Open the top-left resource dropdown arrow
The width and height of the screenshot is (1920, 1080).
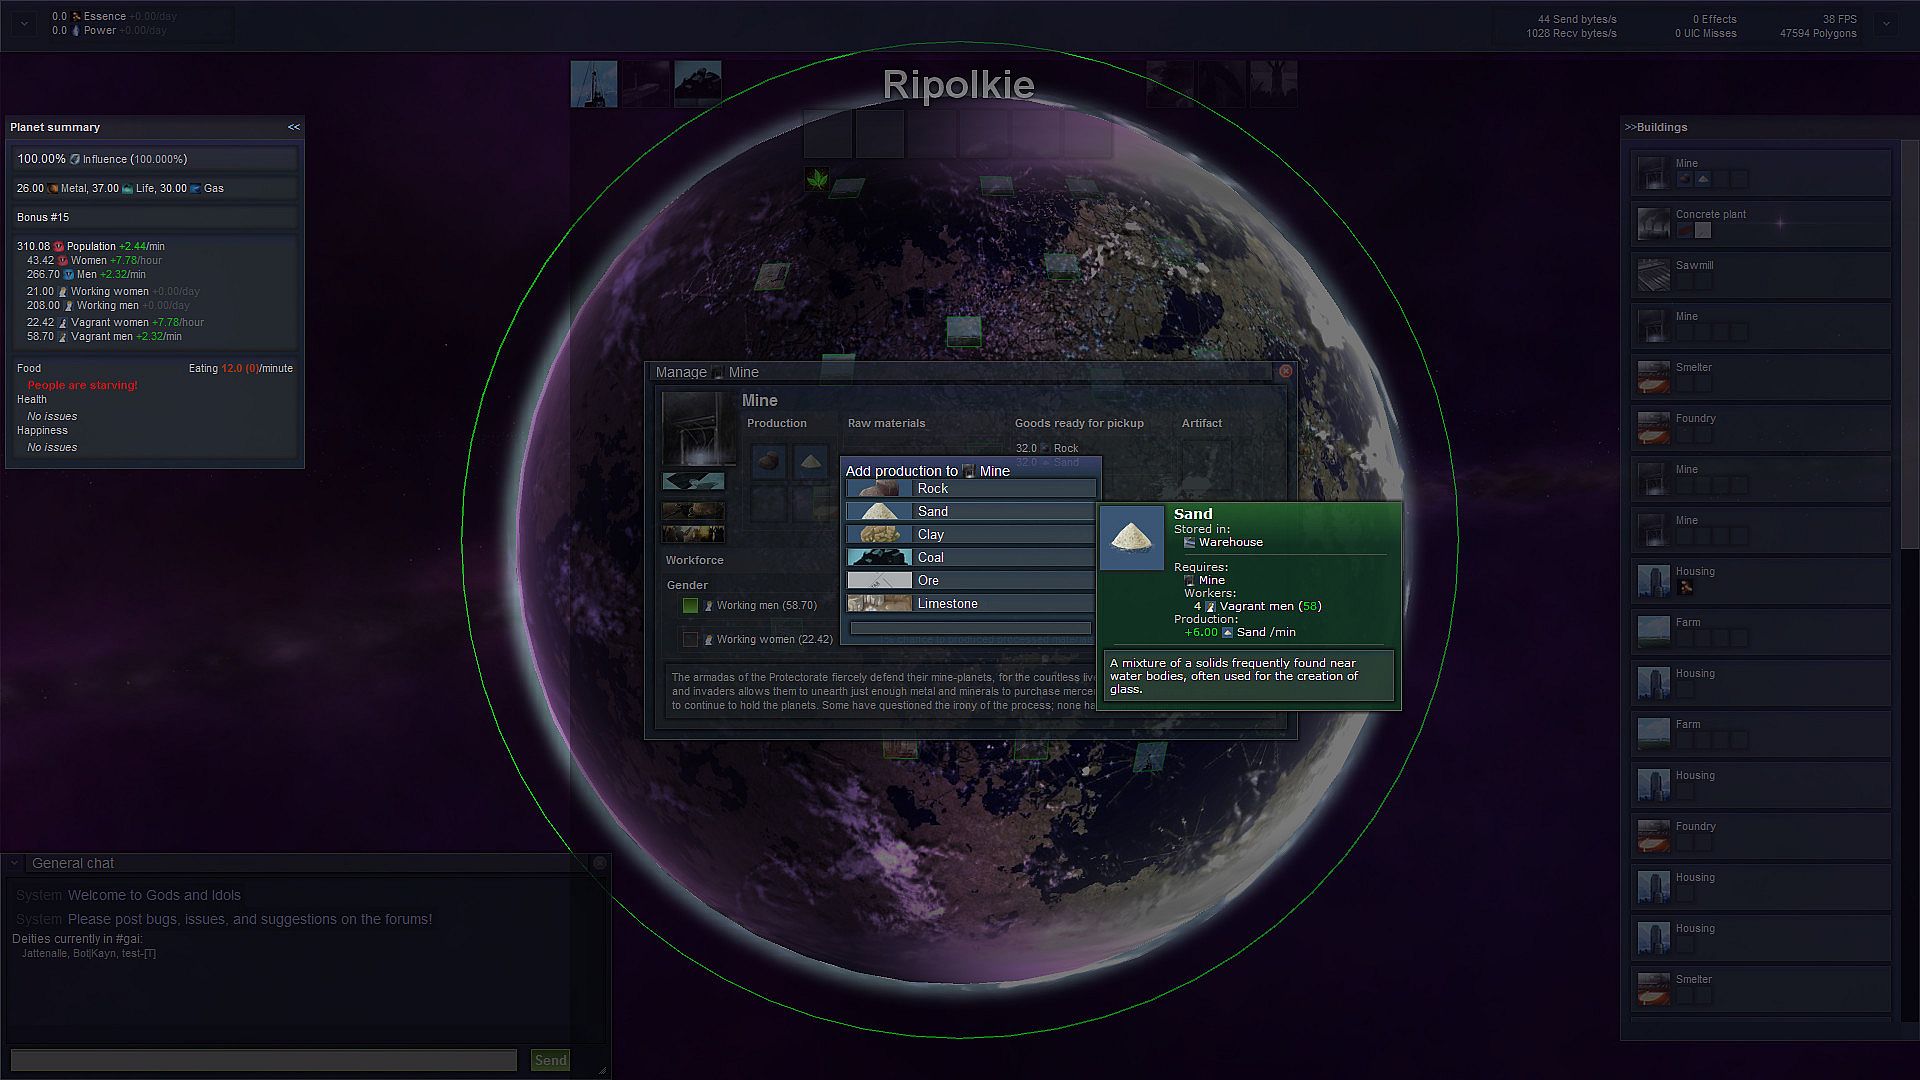click(x=25, y=23)
